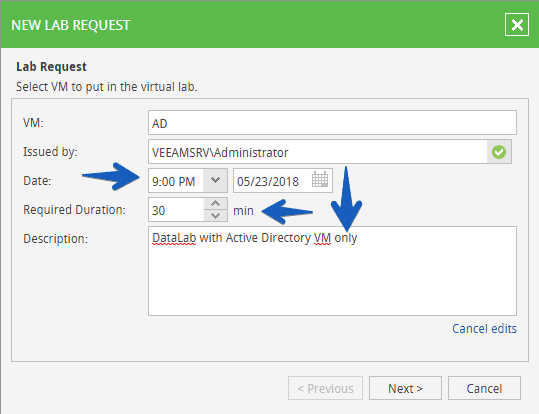Focus the VM field containing AD
This screenshot has width=539, height=414.
pyautogui.click(x=332, y=123)
